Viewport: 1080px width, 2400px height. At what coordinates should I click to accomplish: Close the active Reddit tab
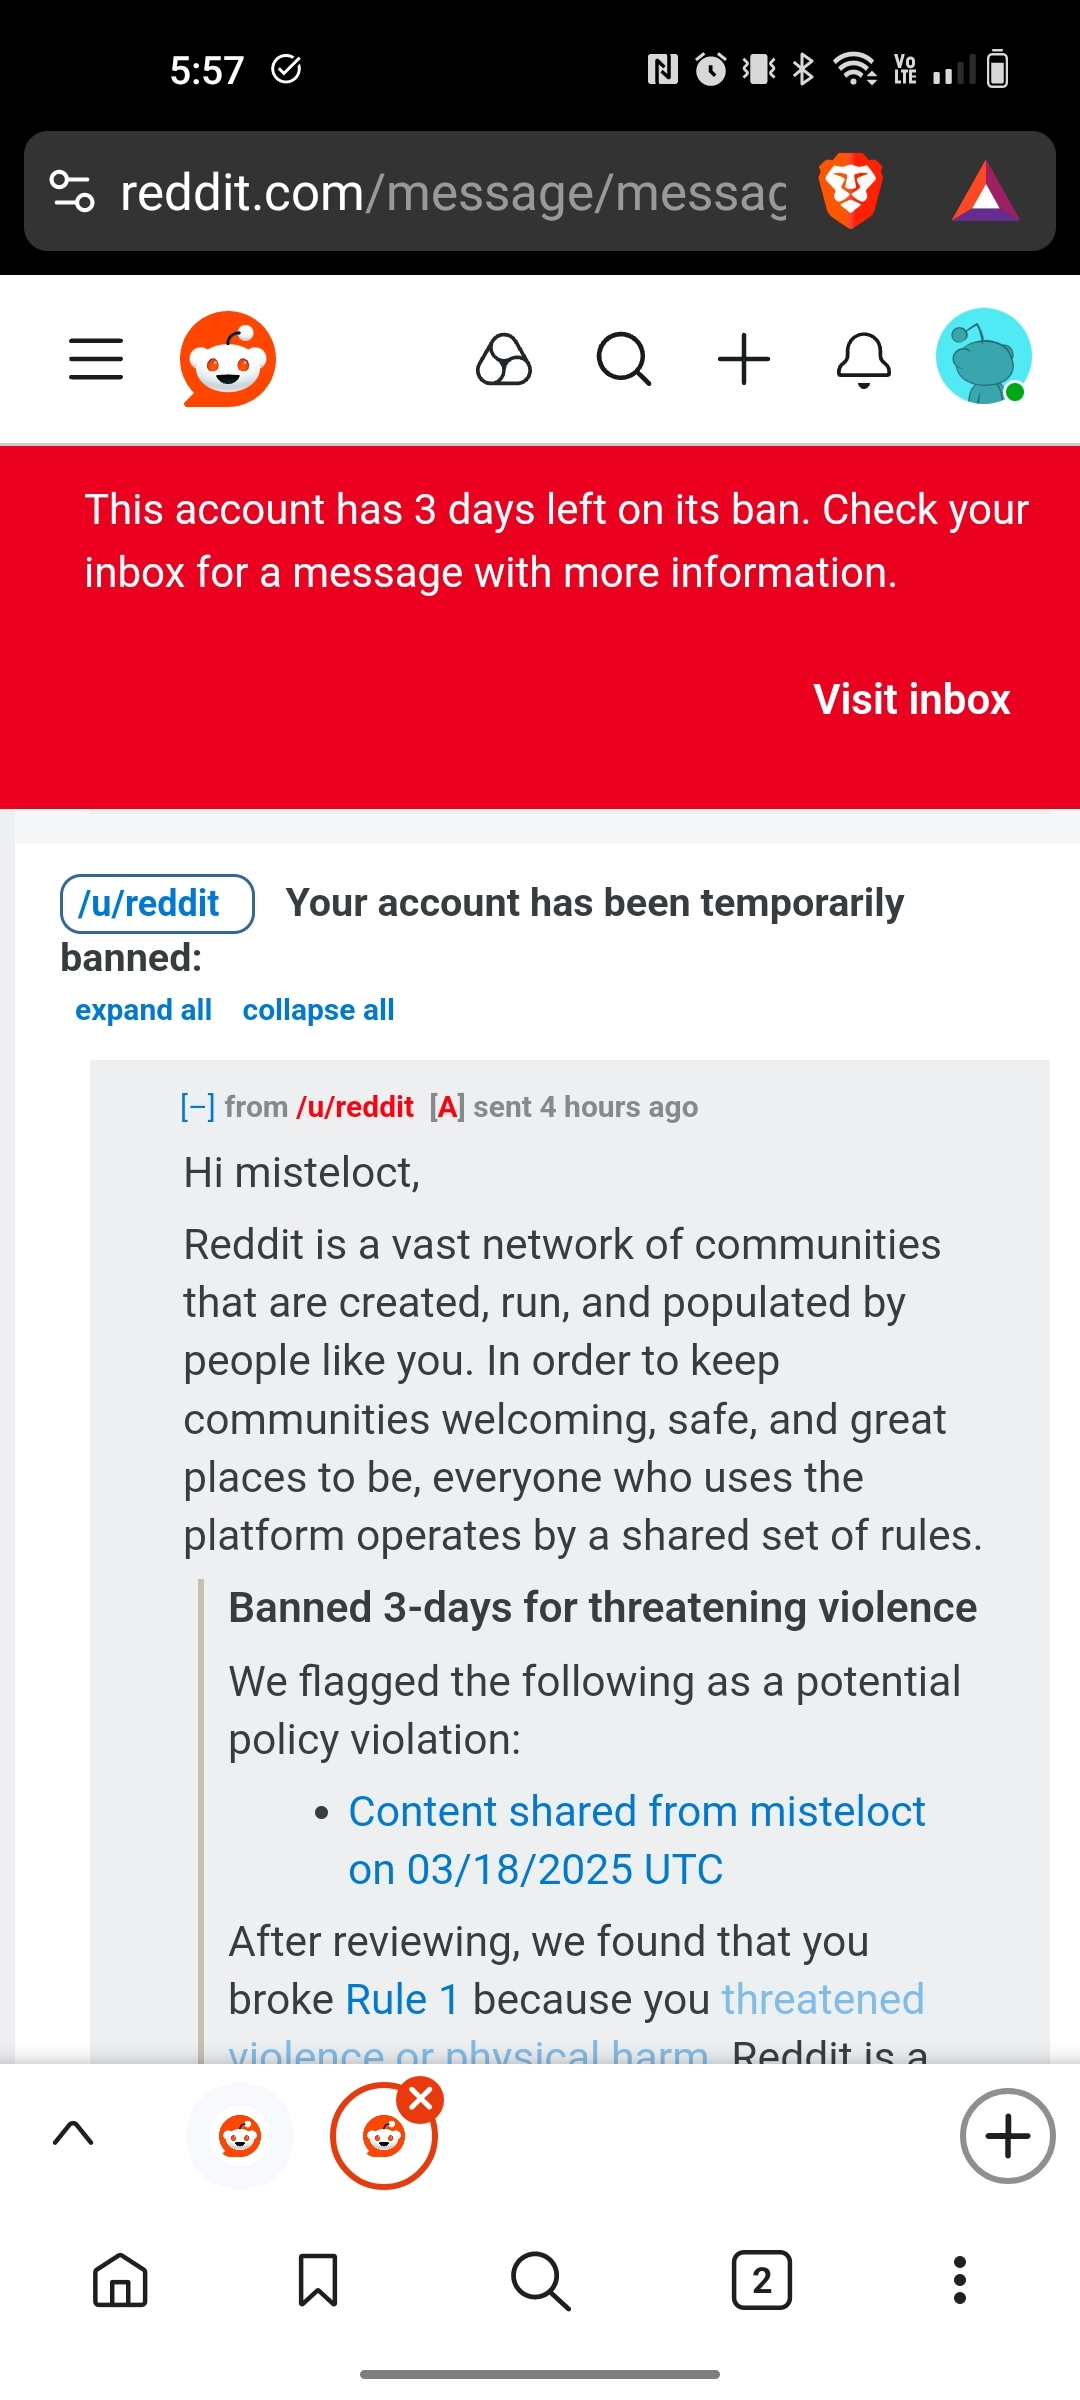point(421,2099)
